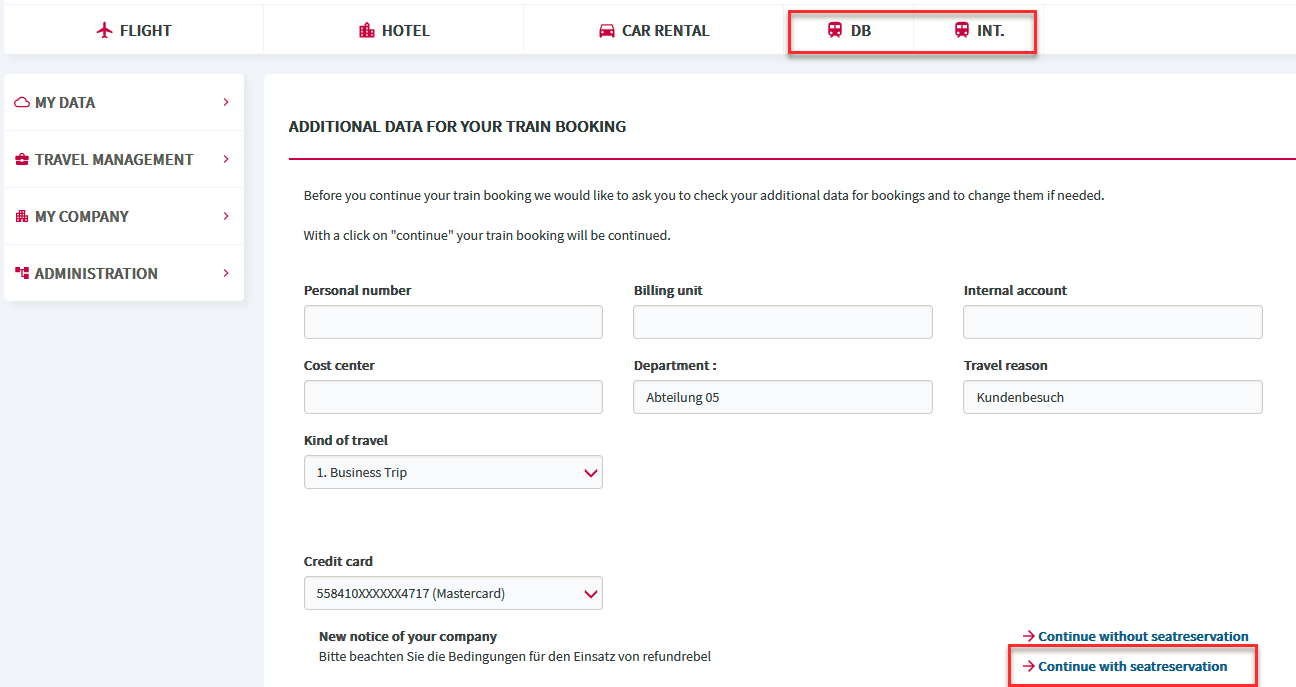
Task: Click arrow icon before Continue with seatreservation
Action: (x=1028, y=666)
